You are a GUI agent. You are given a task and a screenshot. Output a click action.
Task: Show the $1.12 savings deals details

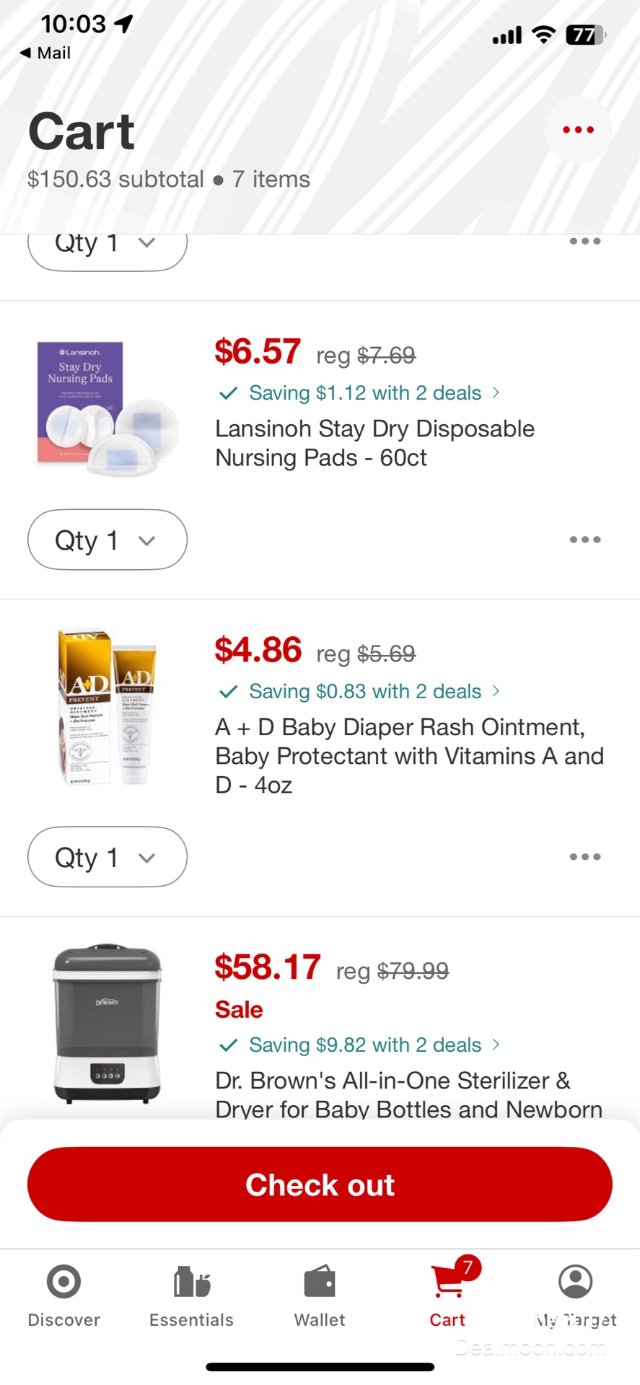(x=360, y=393)
